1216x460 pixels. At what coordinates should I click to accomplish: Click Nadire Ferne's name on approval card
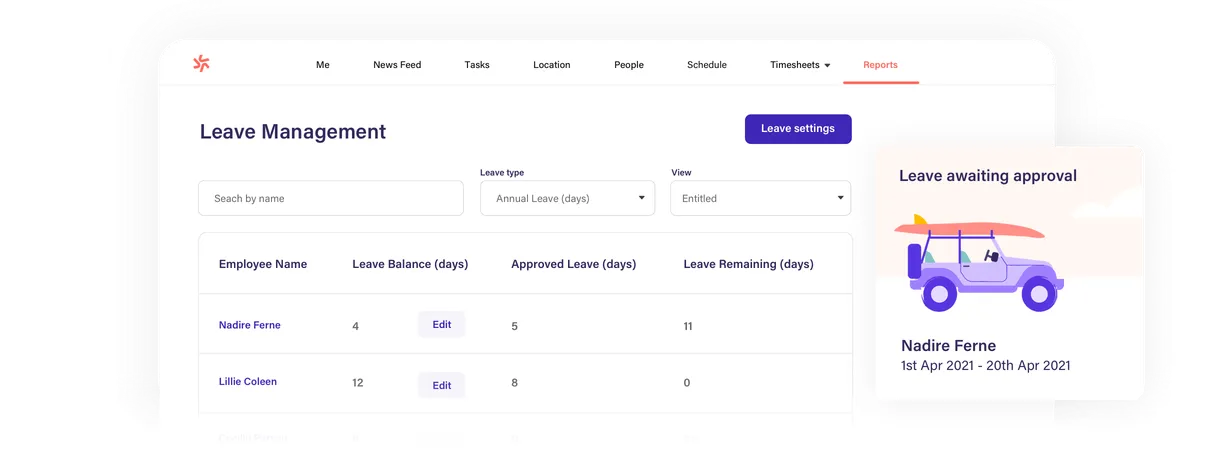tap(948, 346)
